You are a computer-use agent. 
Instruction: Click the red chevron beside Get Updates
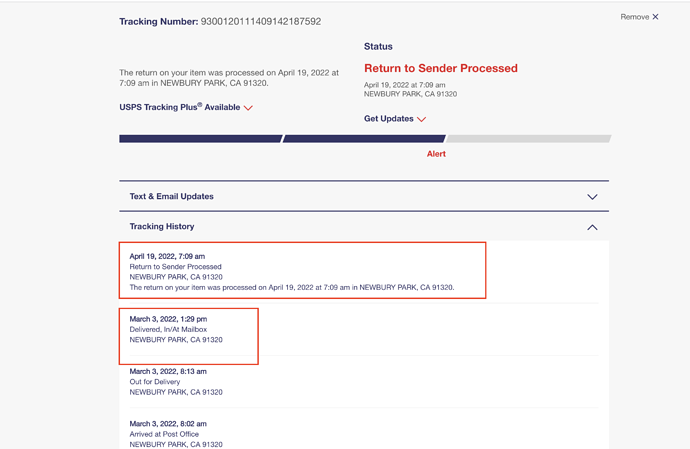pyautogui.click(x=422, y=119)
